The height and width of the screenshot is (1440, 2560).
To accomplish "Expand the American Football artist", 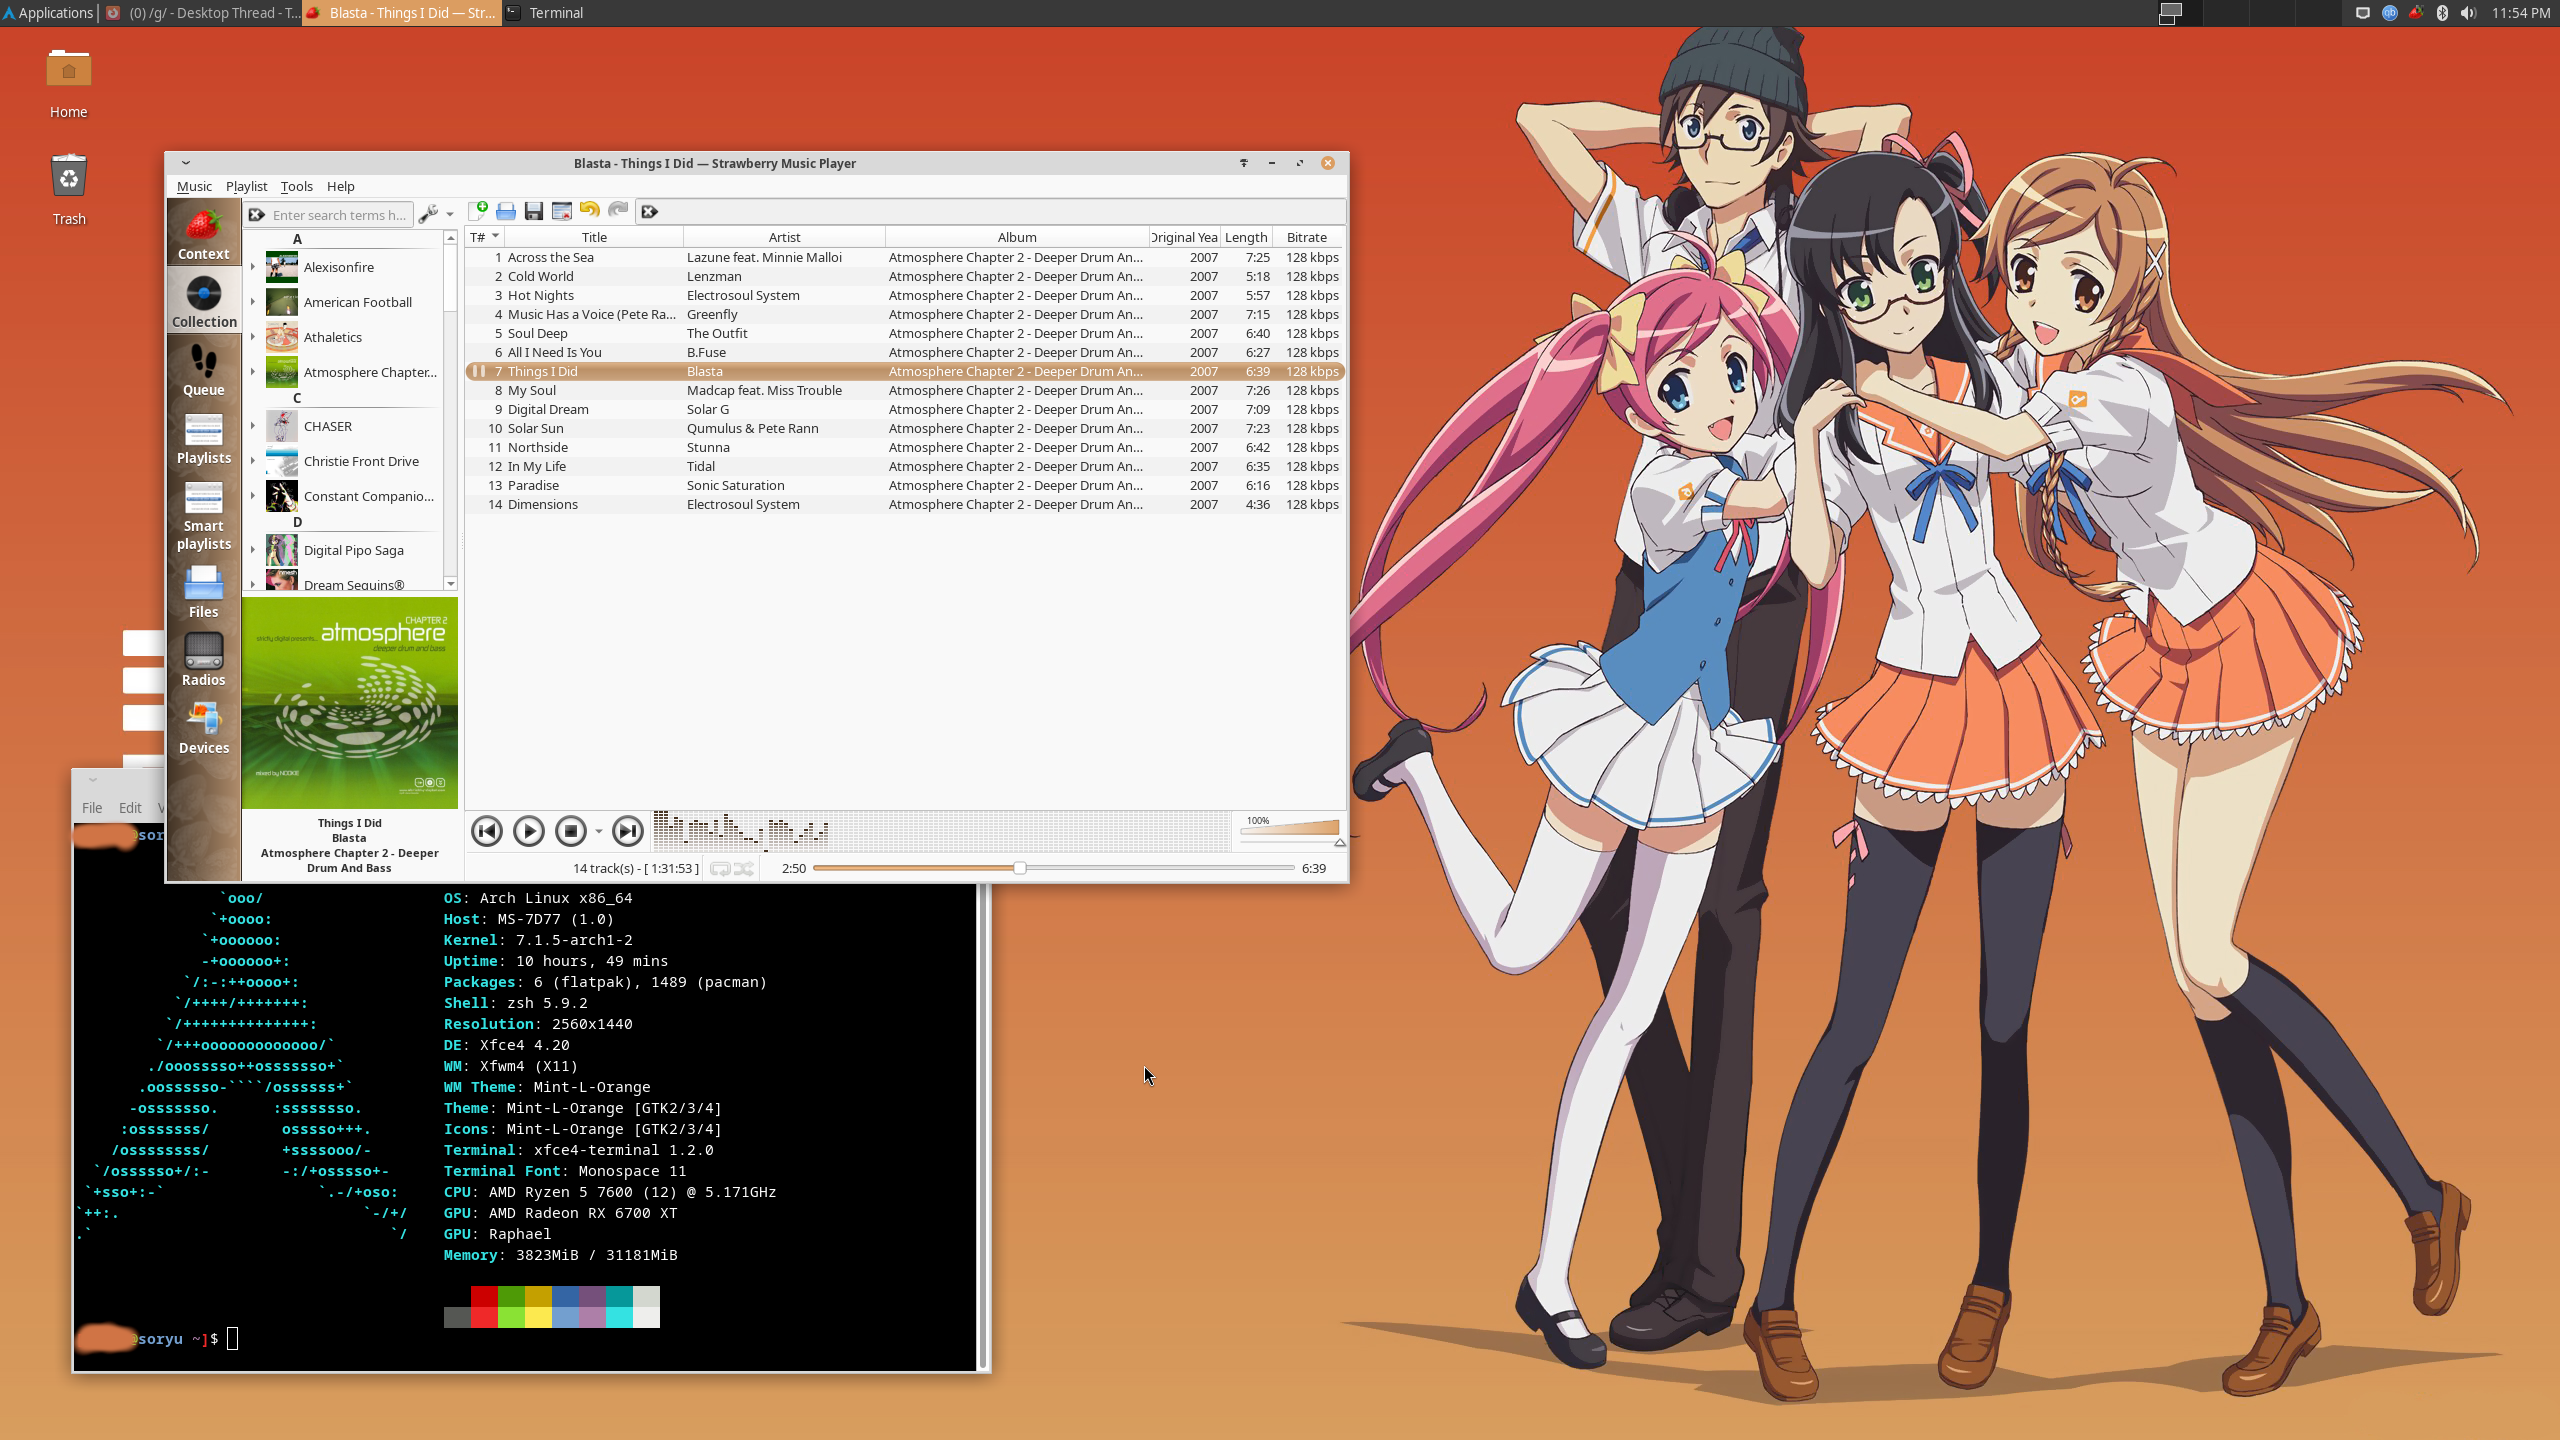I will click(x=253, y=302).
